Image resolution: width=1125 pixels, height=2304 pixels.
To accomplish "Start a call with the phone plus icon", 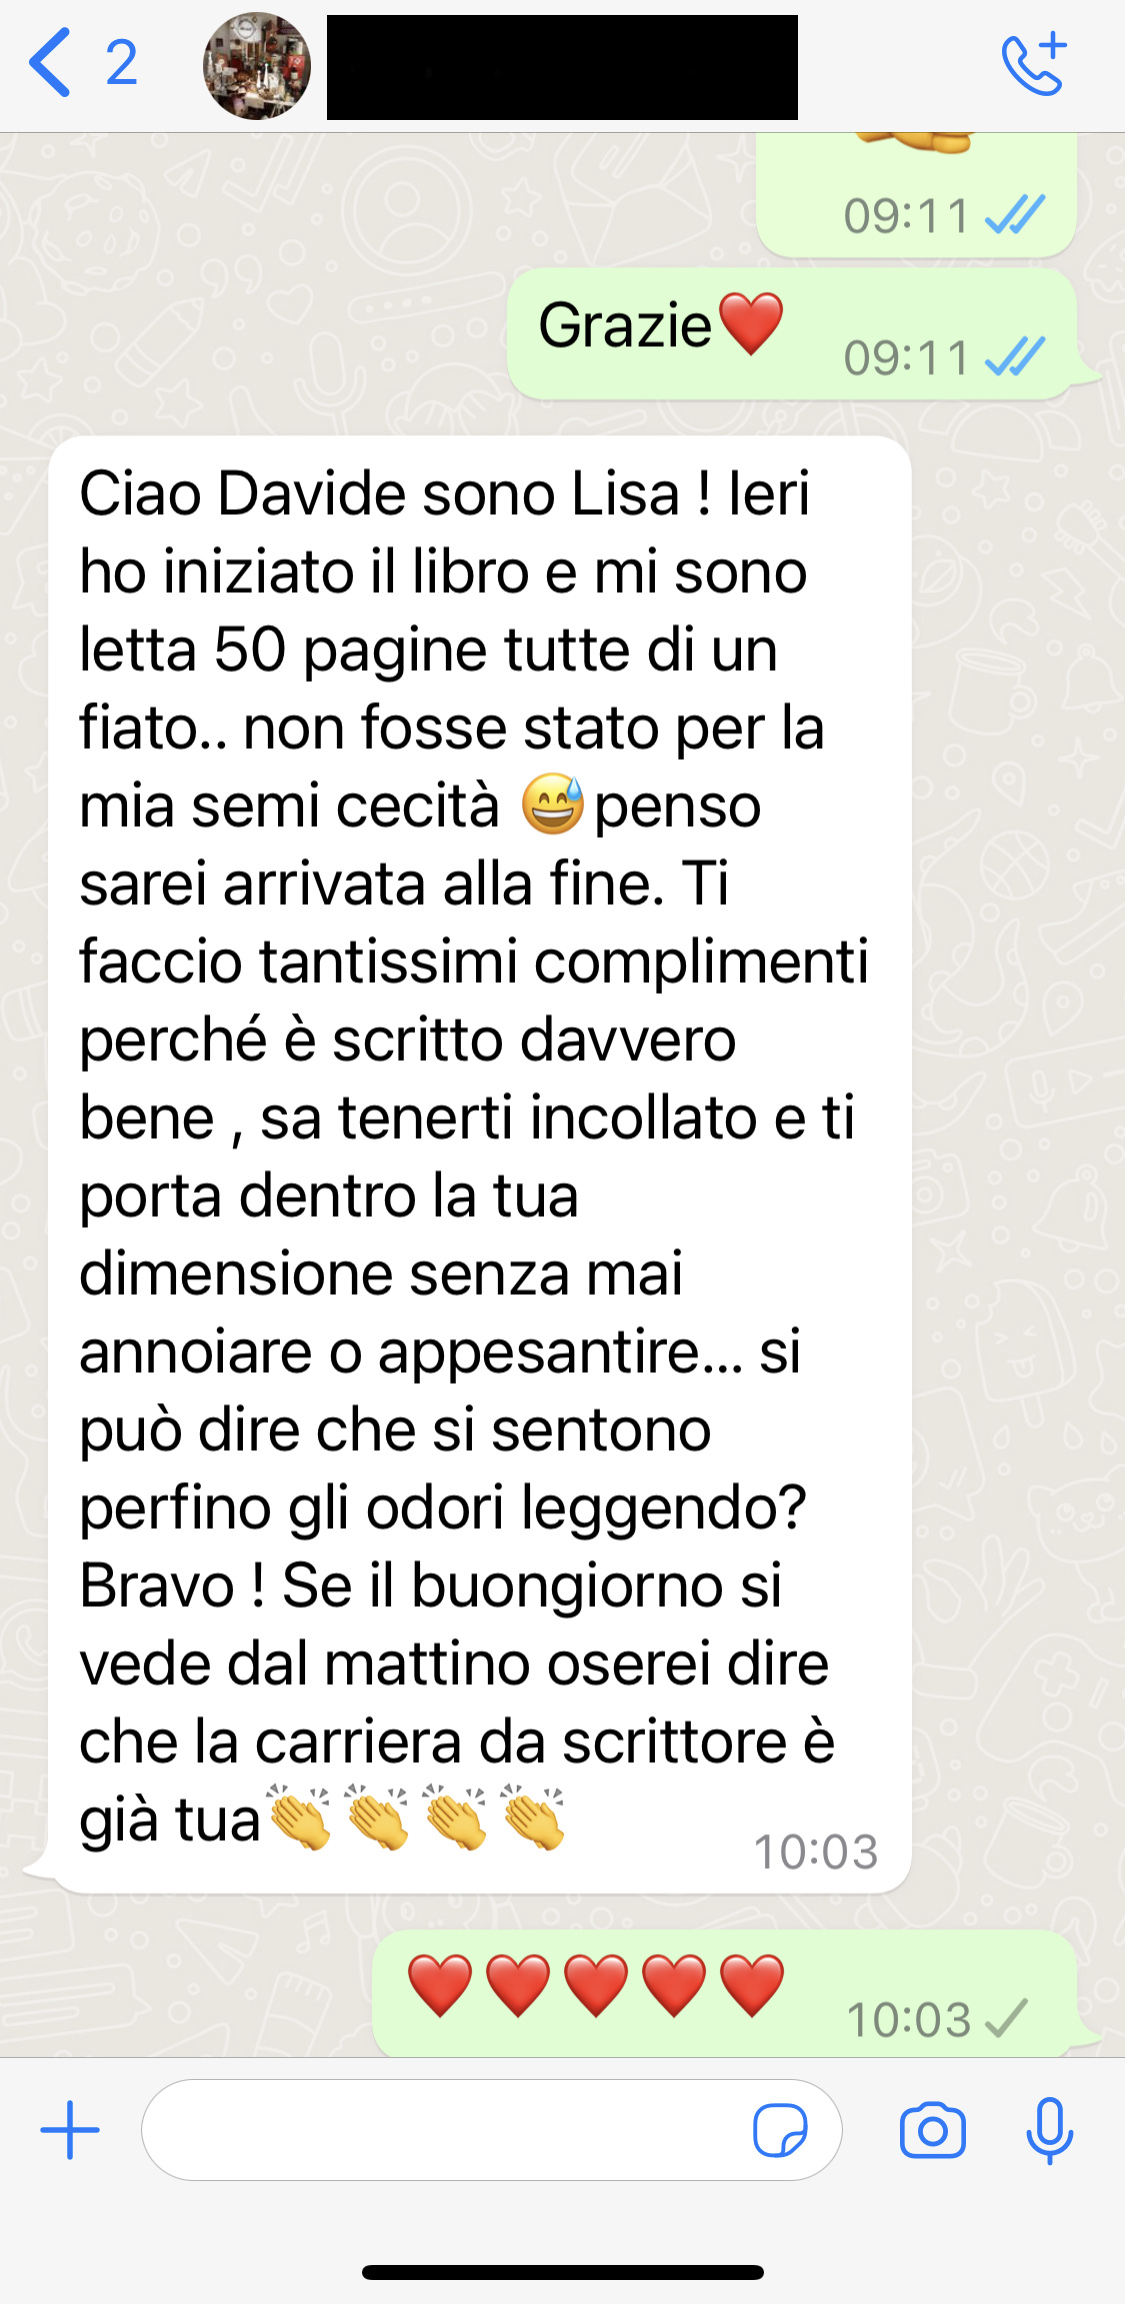I will (1034, 63).
